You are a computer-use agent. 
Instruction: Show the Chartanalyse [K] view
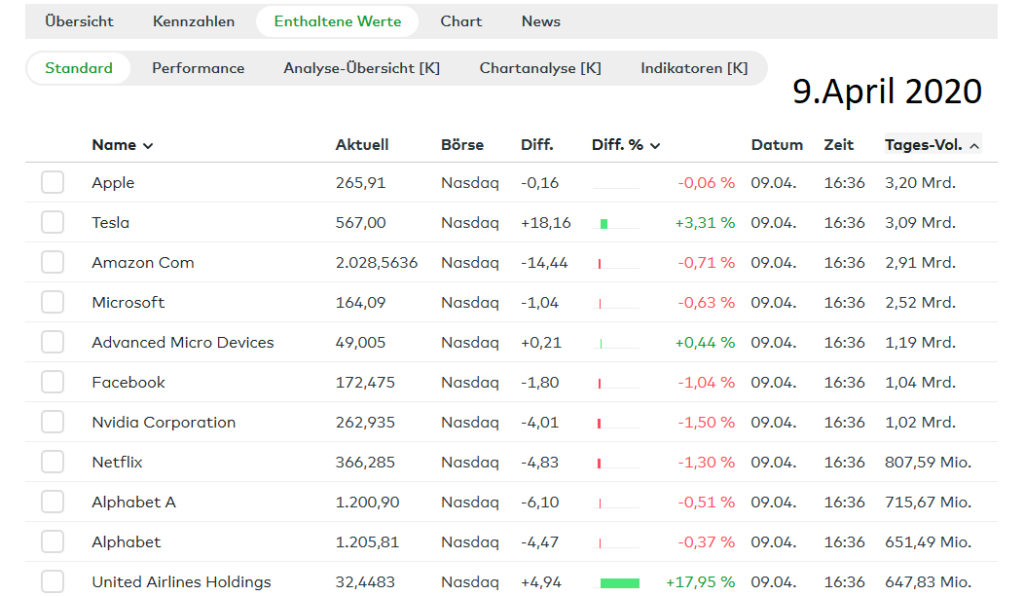[540, 68]
